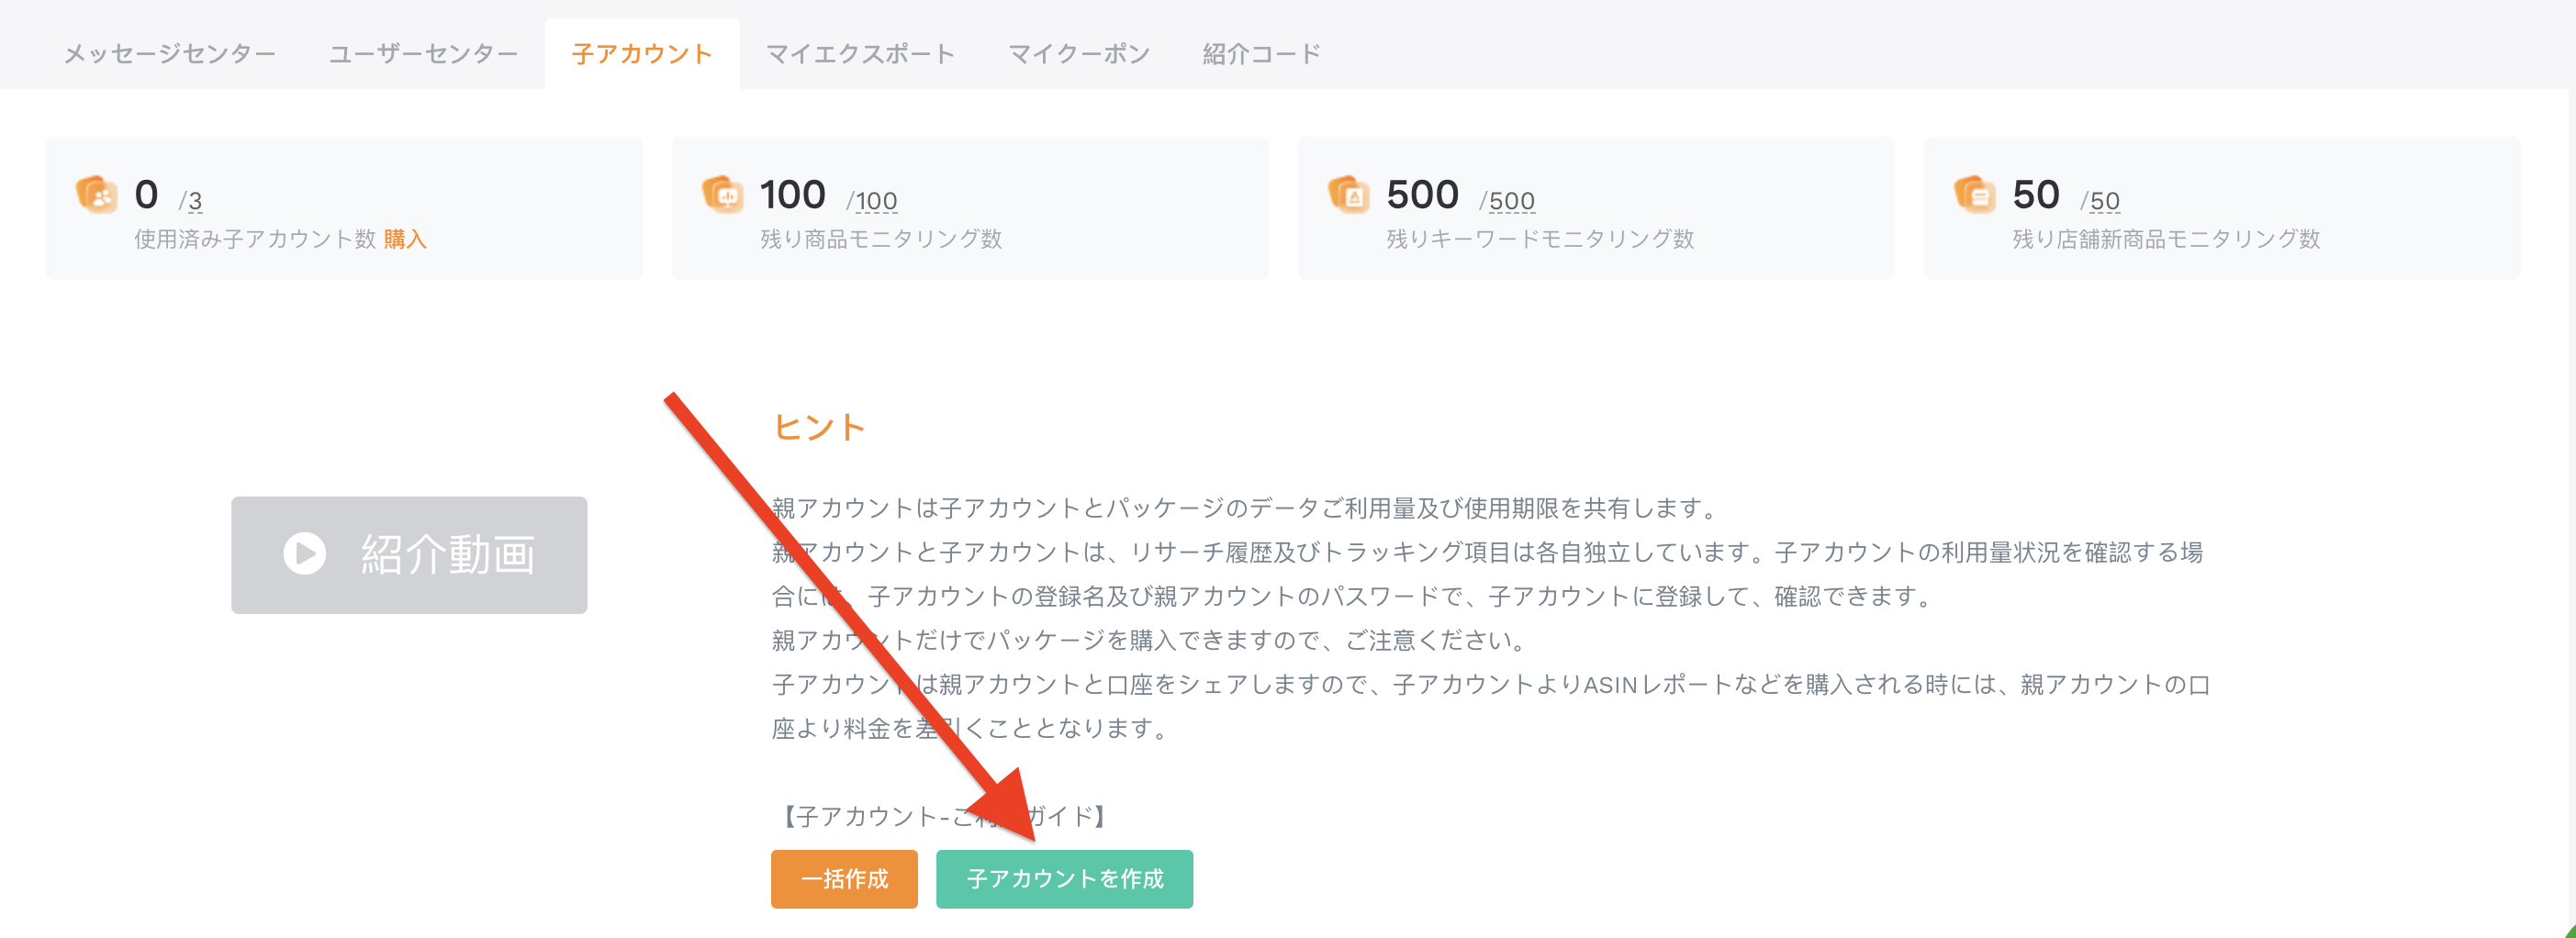This screenshot has height=938, width=2576.
Task: Click the 購入 link for sub-accounts
Action: 405,239
